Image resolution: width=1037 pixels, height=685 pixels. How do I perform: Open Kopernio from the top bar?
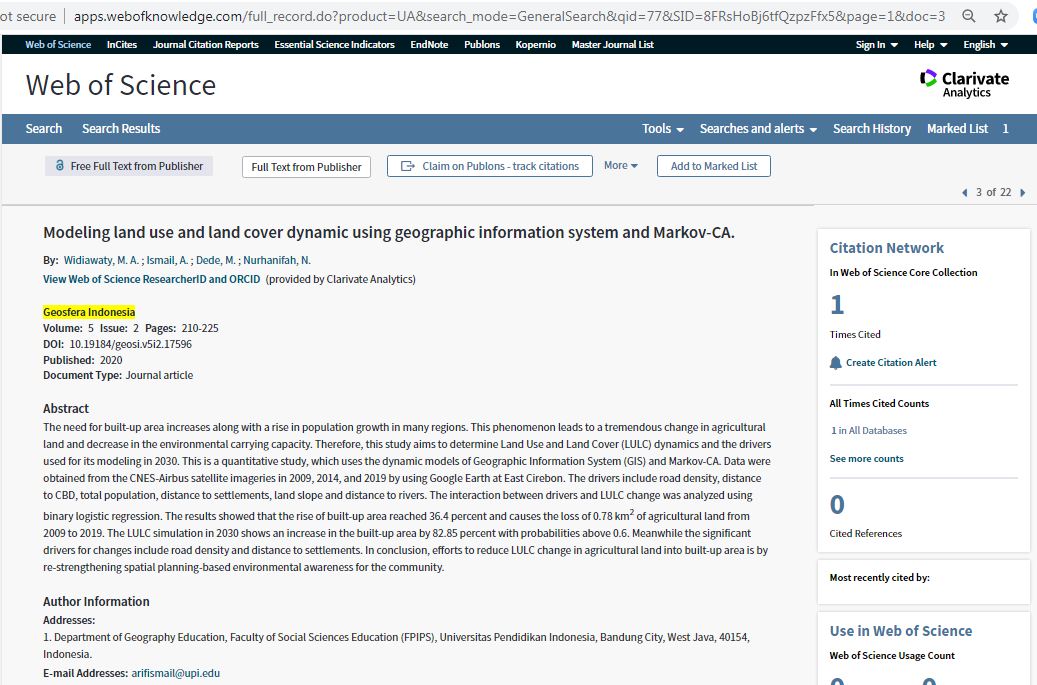536,44
